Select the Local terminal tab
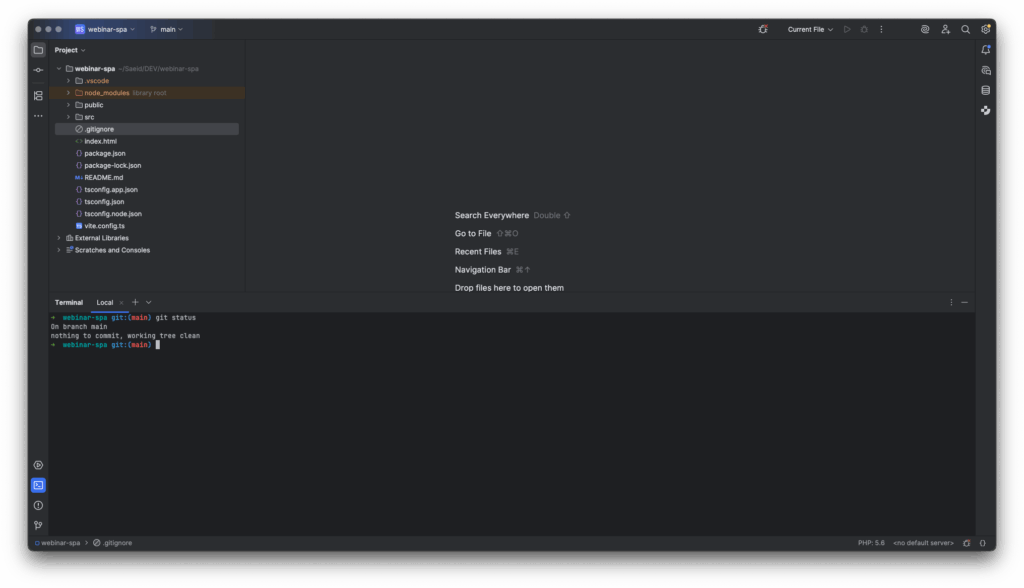1024x588 pixels. tap(105, 302)
